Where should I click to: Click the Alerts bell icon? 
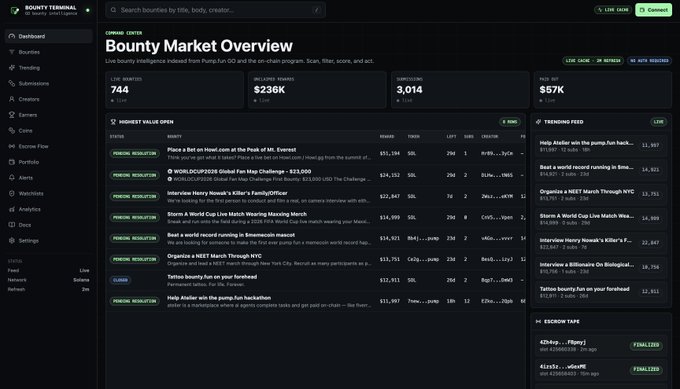point(12,178)
